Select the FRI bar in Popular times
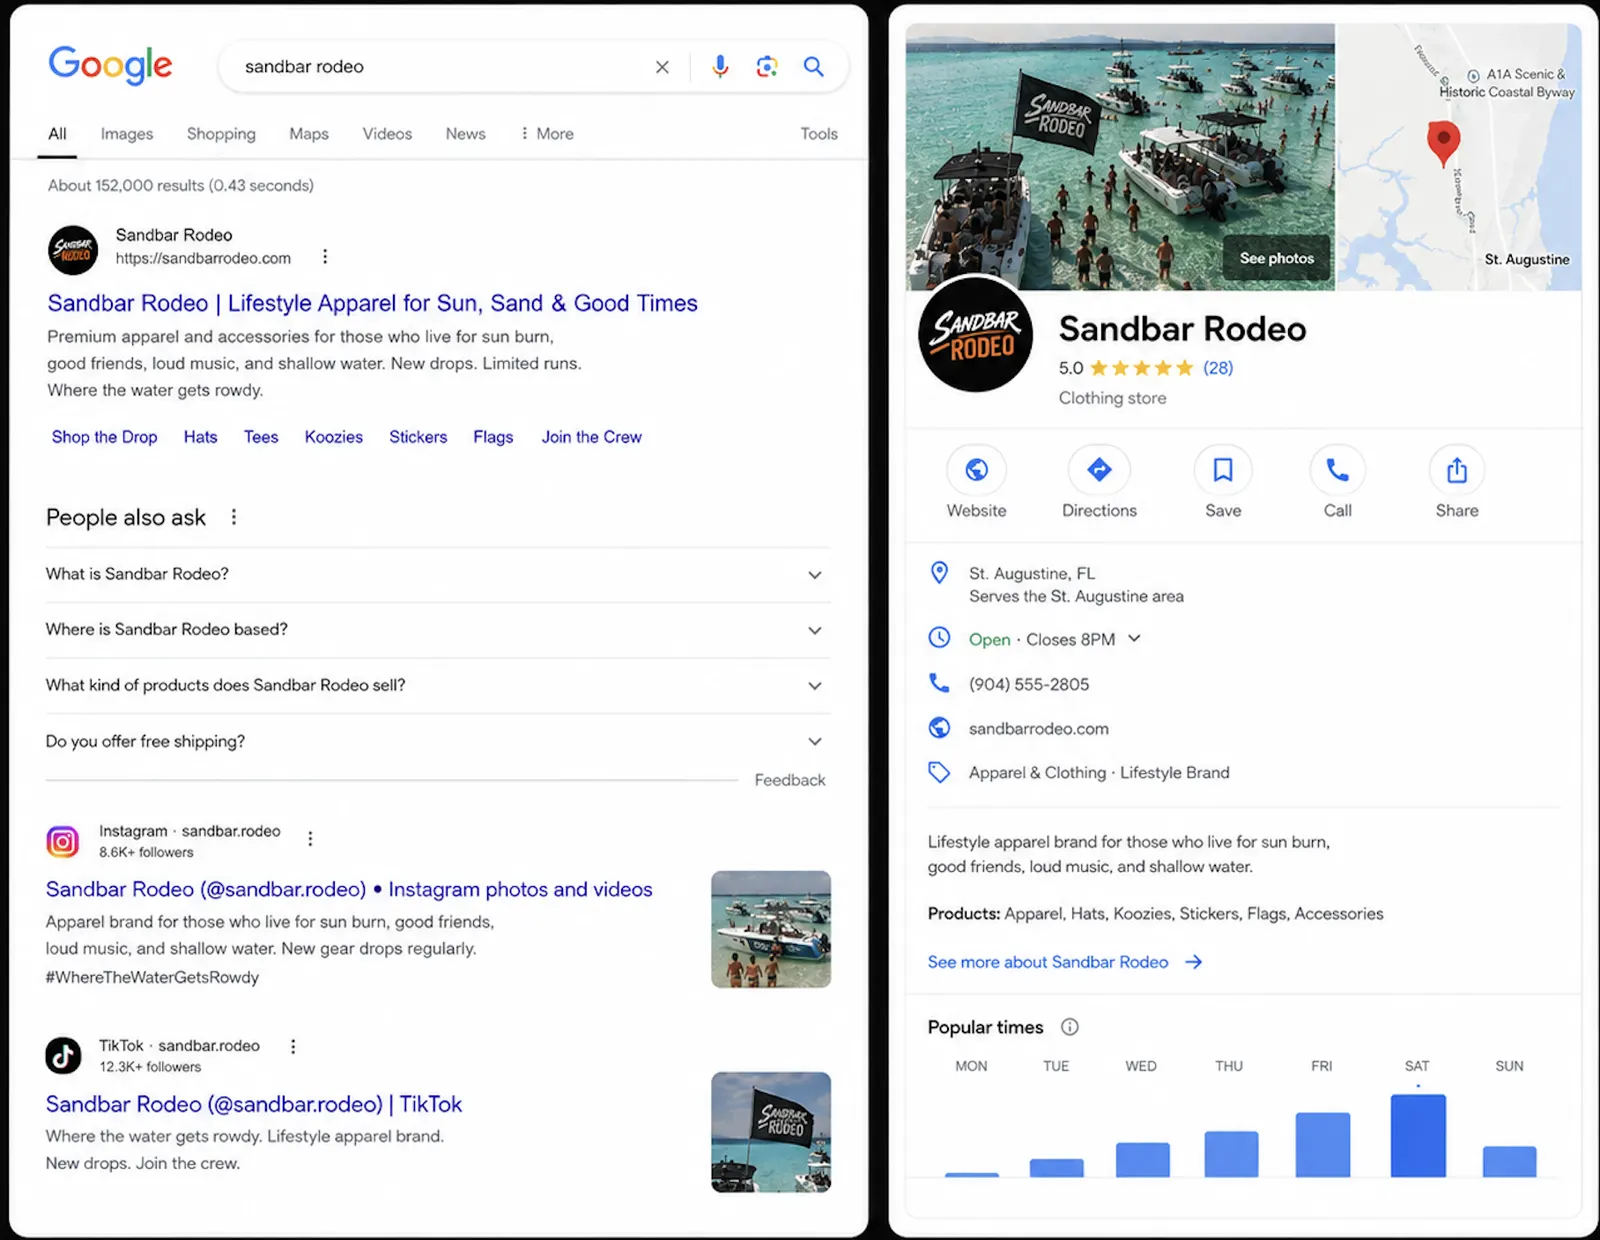The height and width of the screenshot is (1240, 1600). pyautogui.click(x=1323, y=1144)
